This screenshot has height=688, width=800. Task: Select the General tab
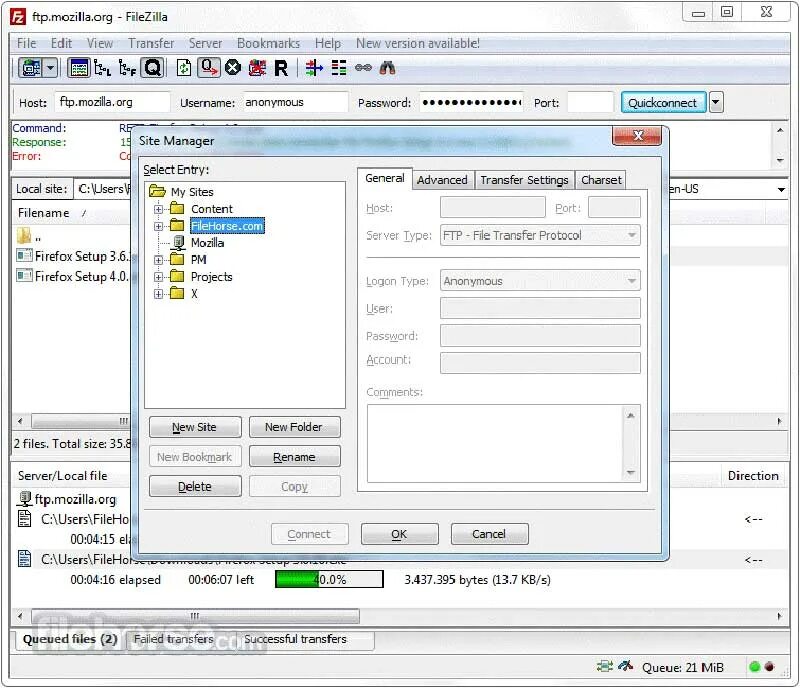click(385, 178)
